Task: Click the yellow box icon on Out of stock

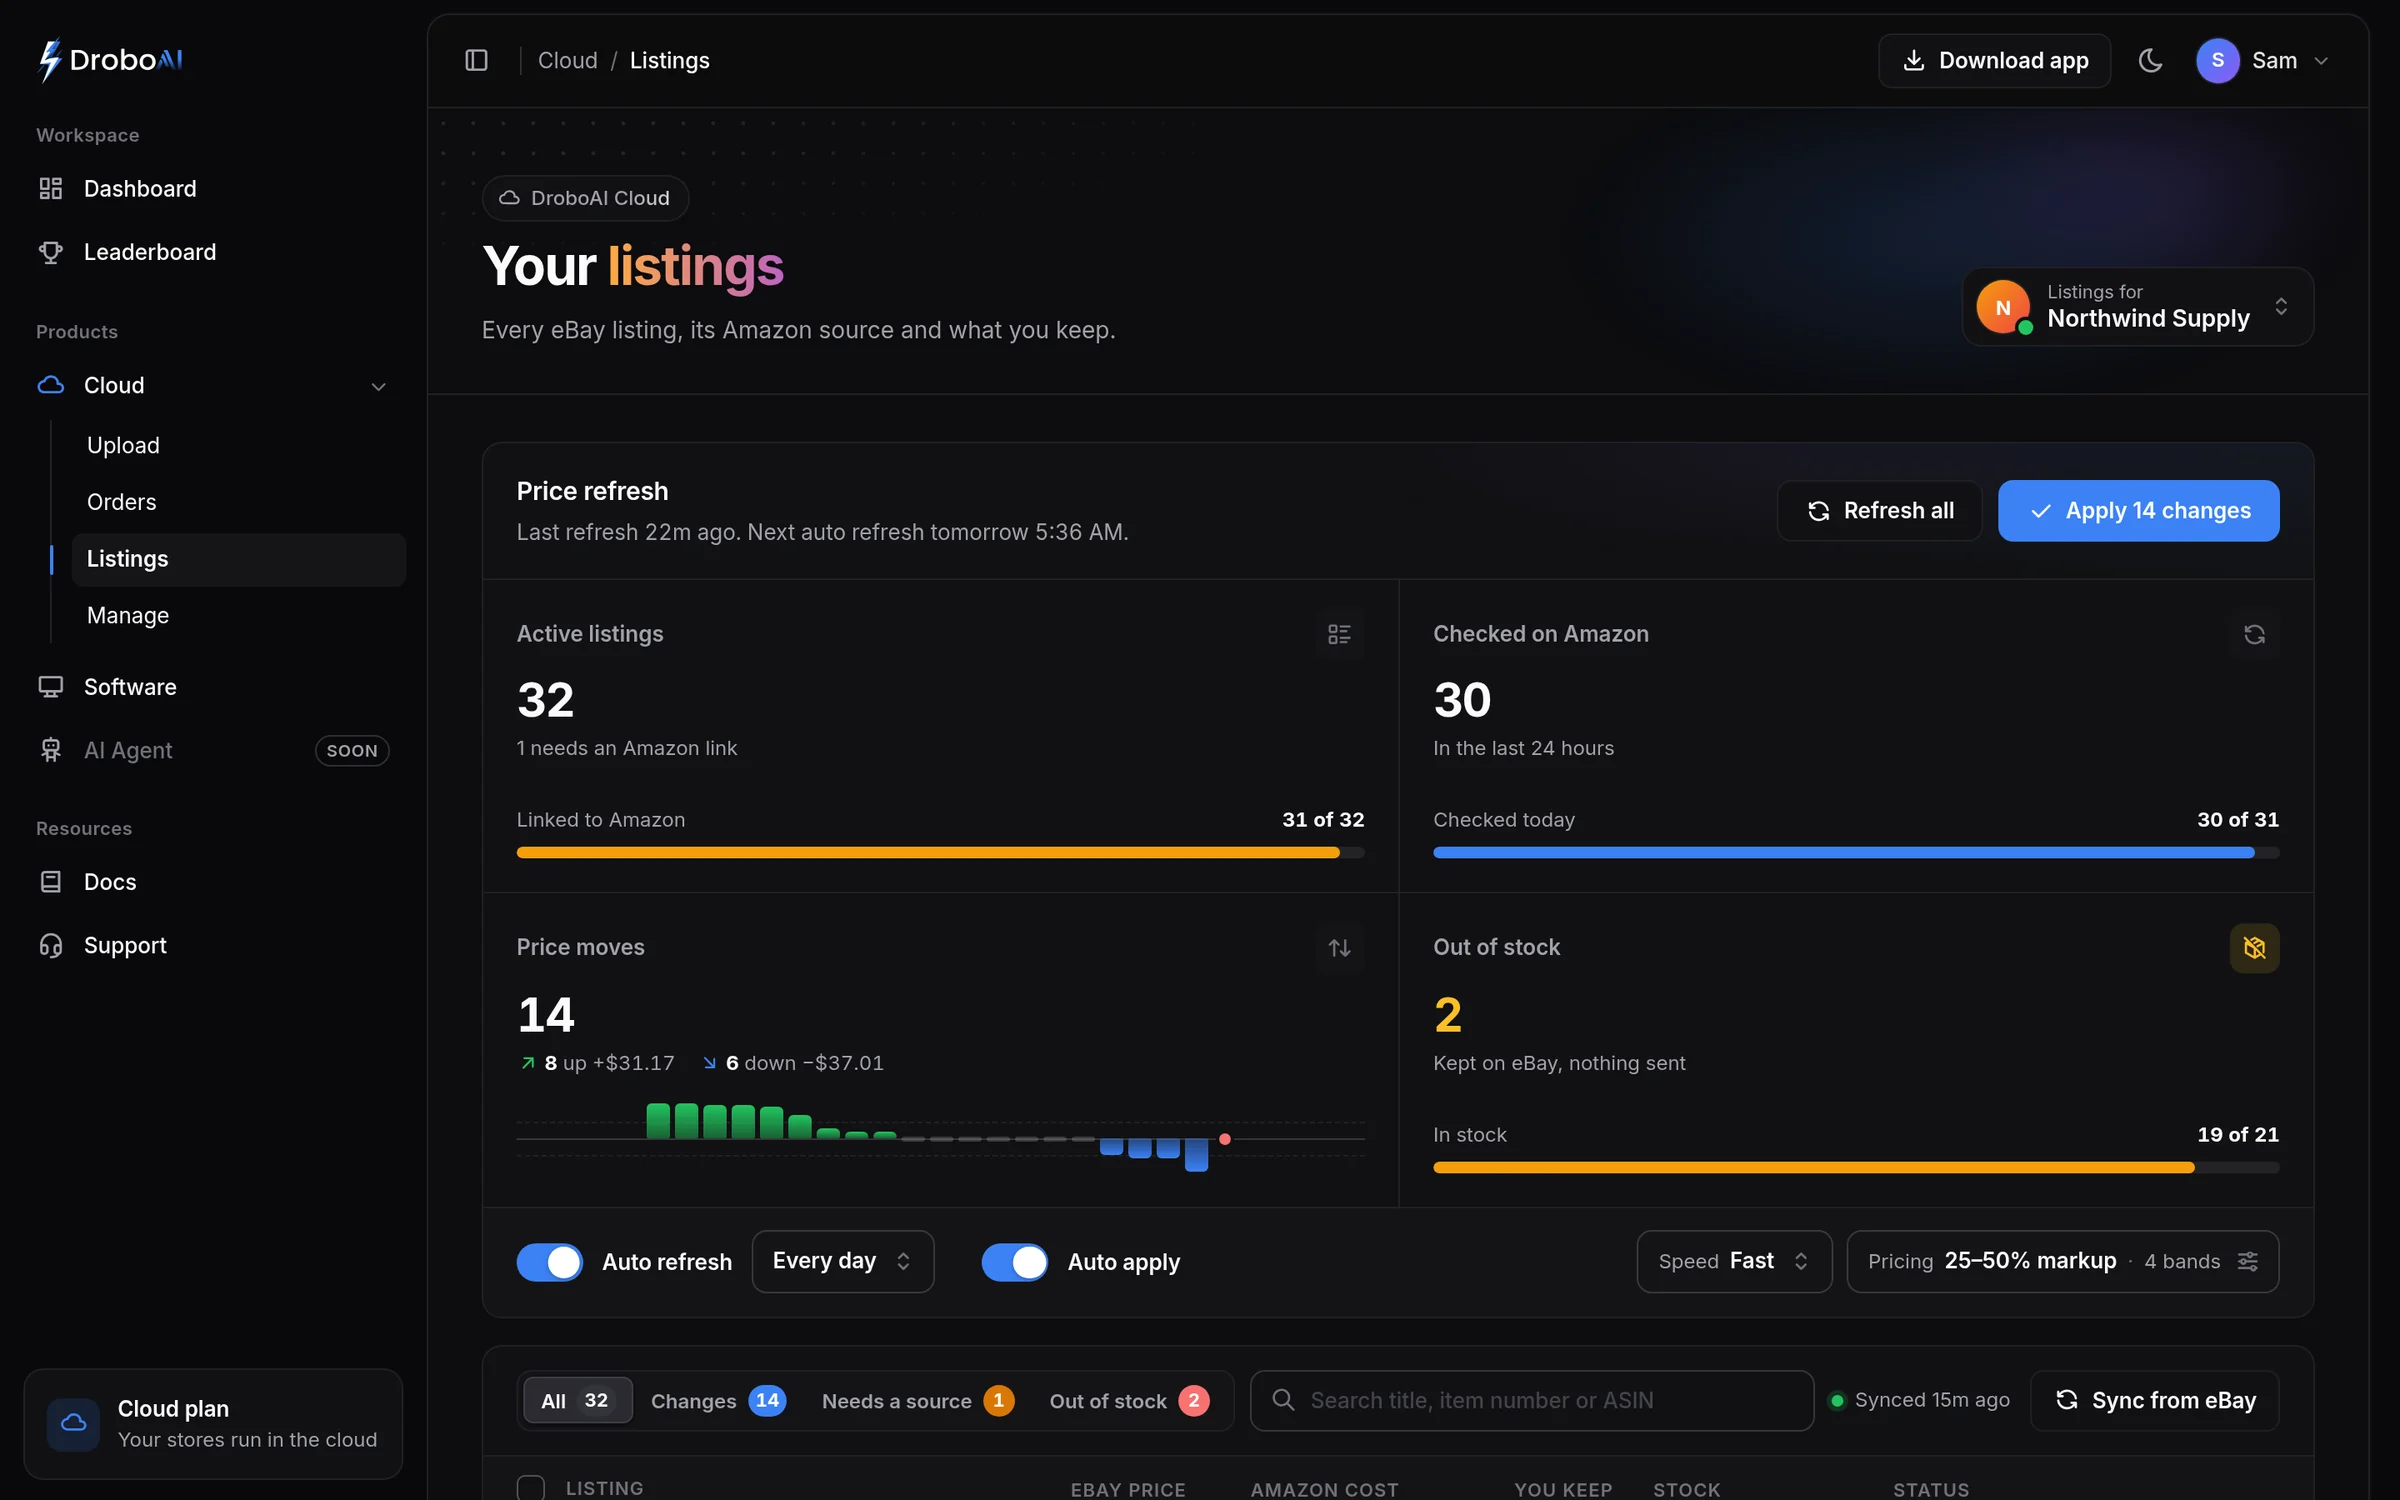Action: 2254,947
